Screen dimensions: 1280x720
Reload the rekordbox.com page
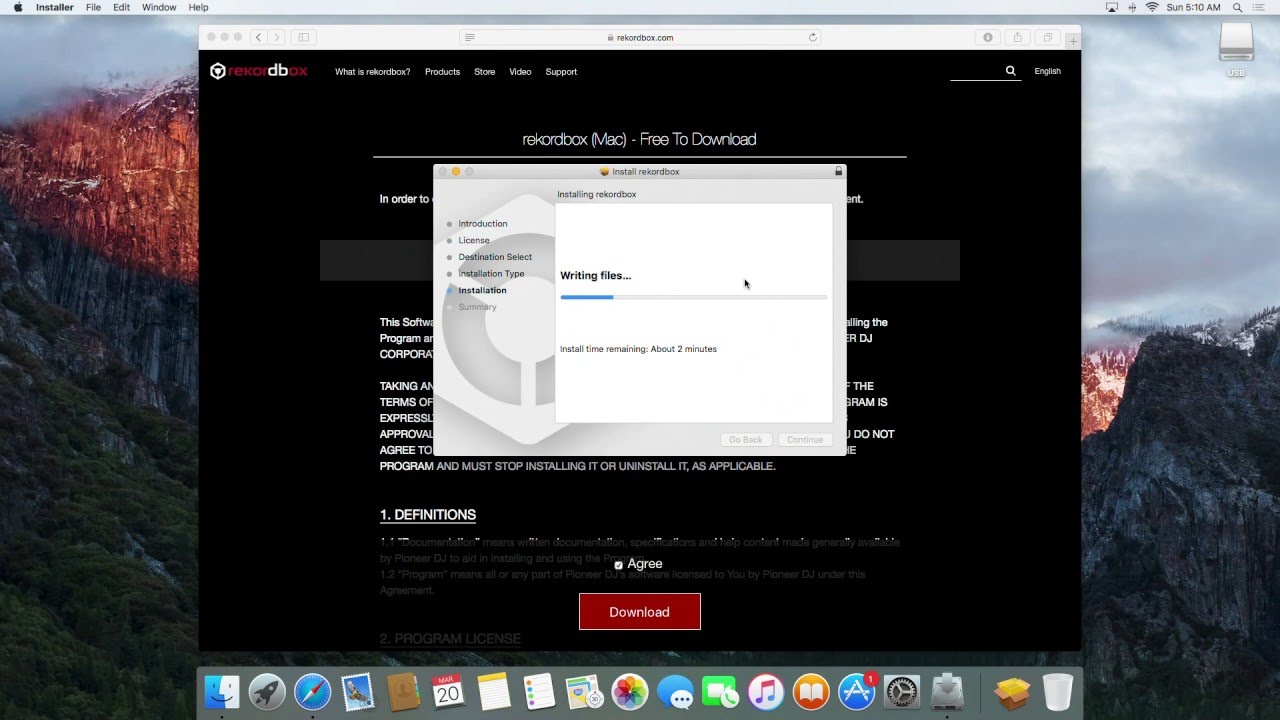point(813,37)
